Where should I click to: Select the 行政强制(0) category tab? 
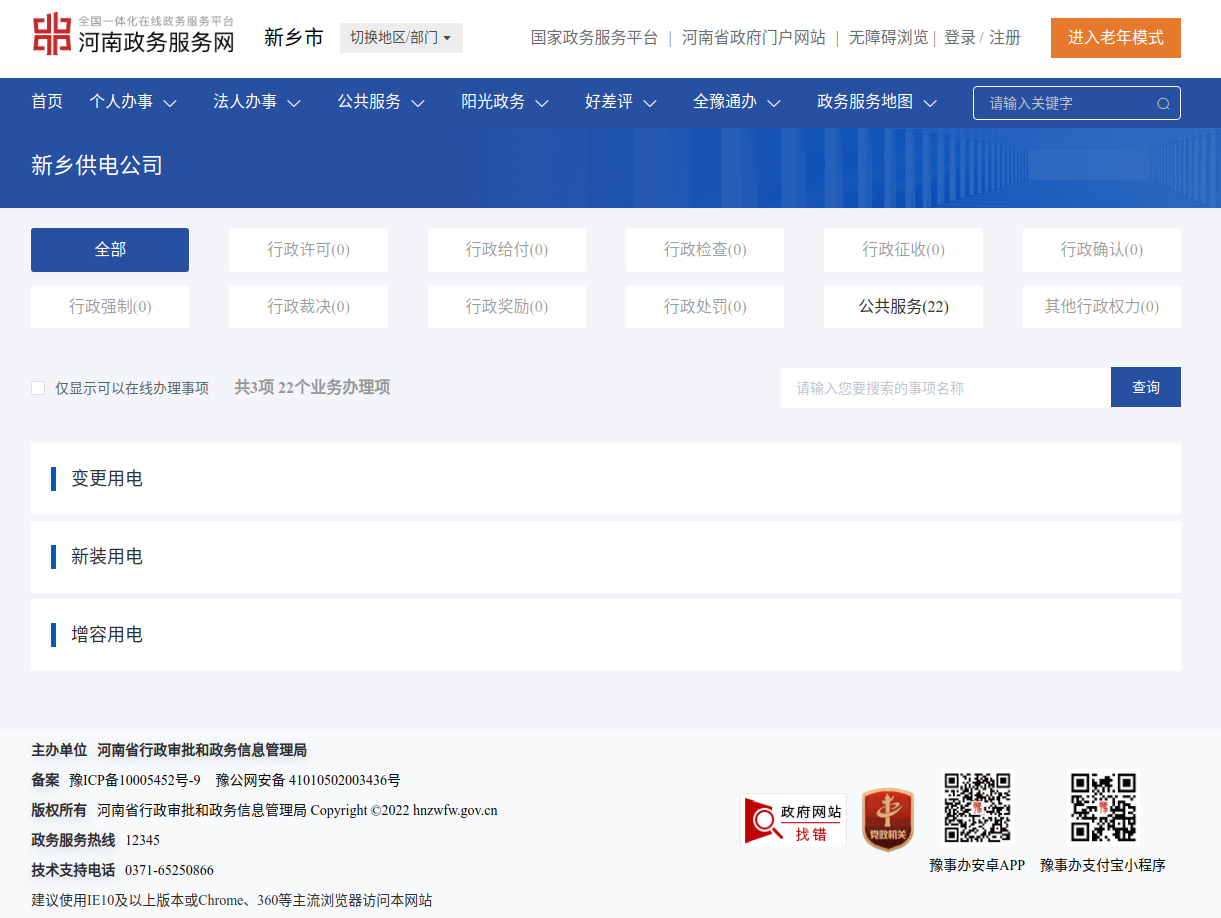point(110,307)
